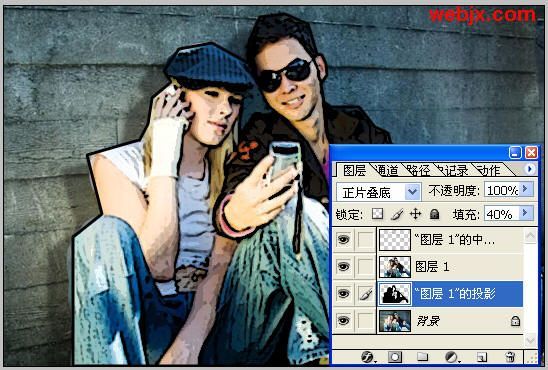
Task: Select “图层 1”的中… layer thumbnail
Action: click(x=395, y=240)
